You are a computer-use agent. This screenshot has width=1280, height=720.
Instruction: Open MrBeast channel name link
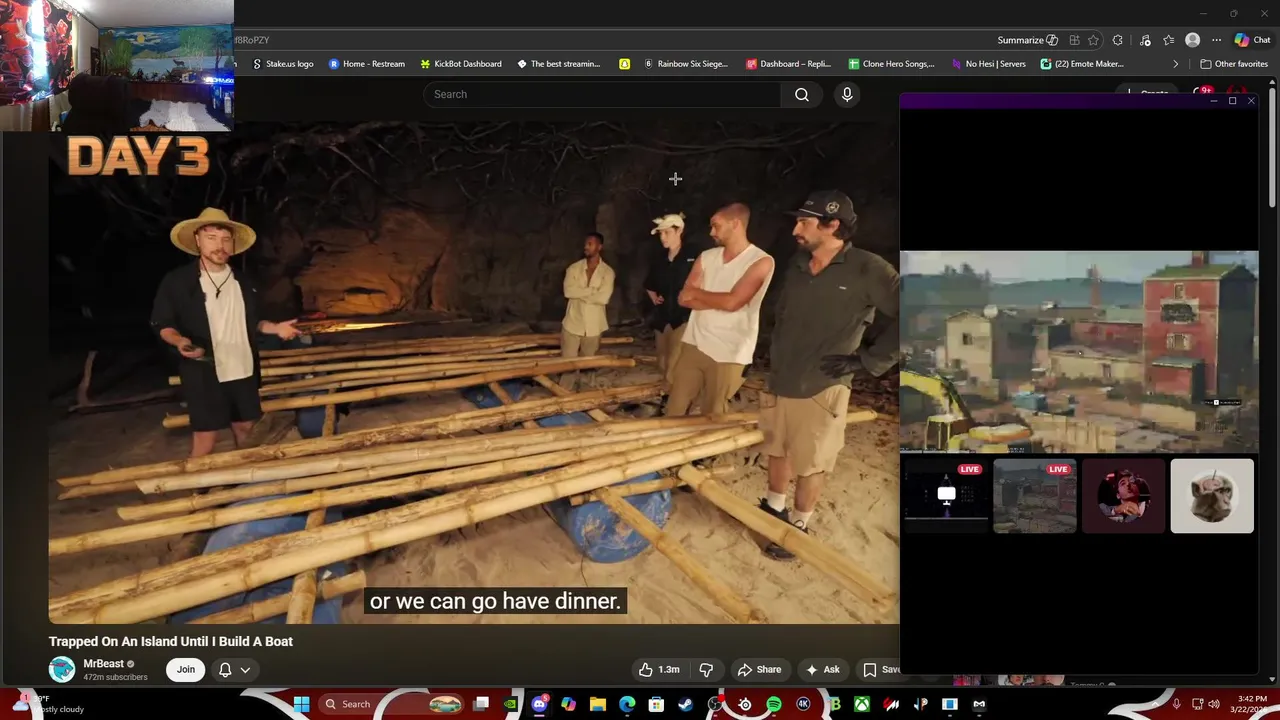point(104,664)
